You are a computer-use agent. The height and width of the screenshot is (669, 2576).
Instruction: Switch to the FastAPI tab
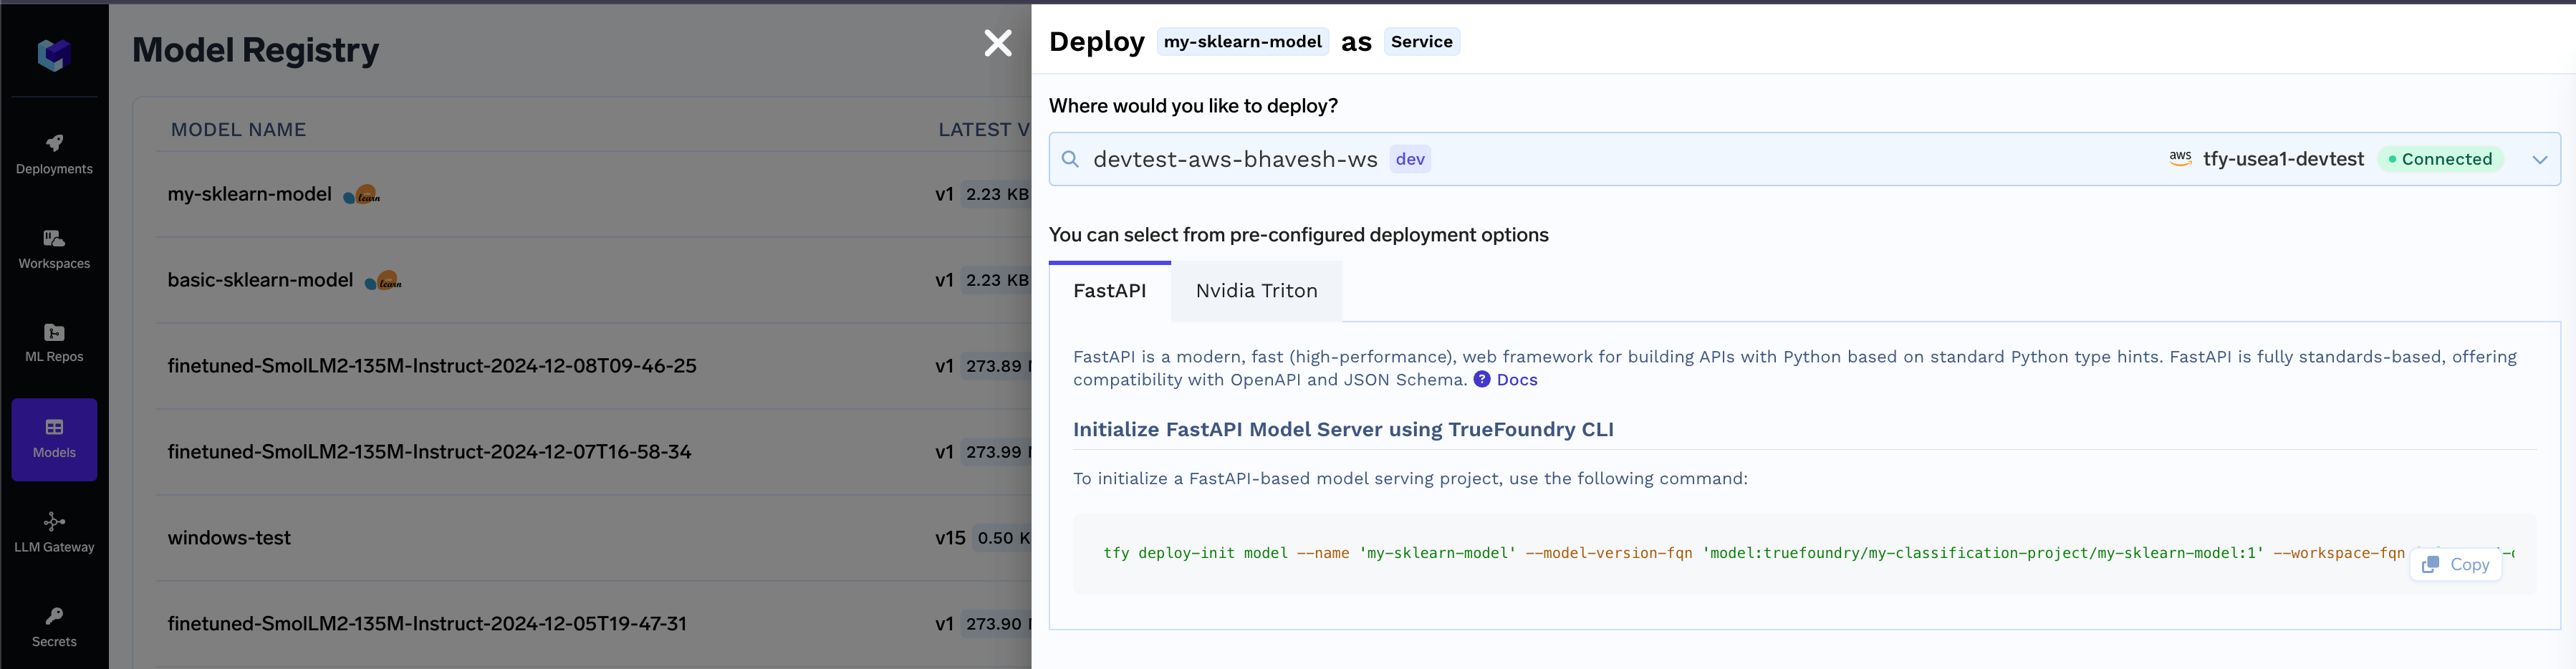click(1109, 291)
